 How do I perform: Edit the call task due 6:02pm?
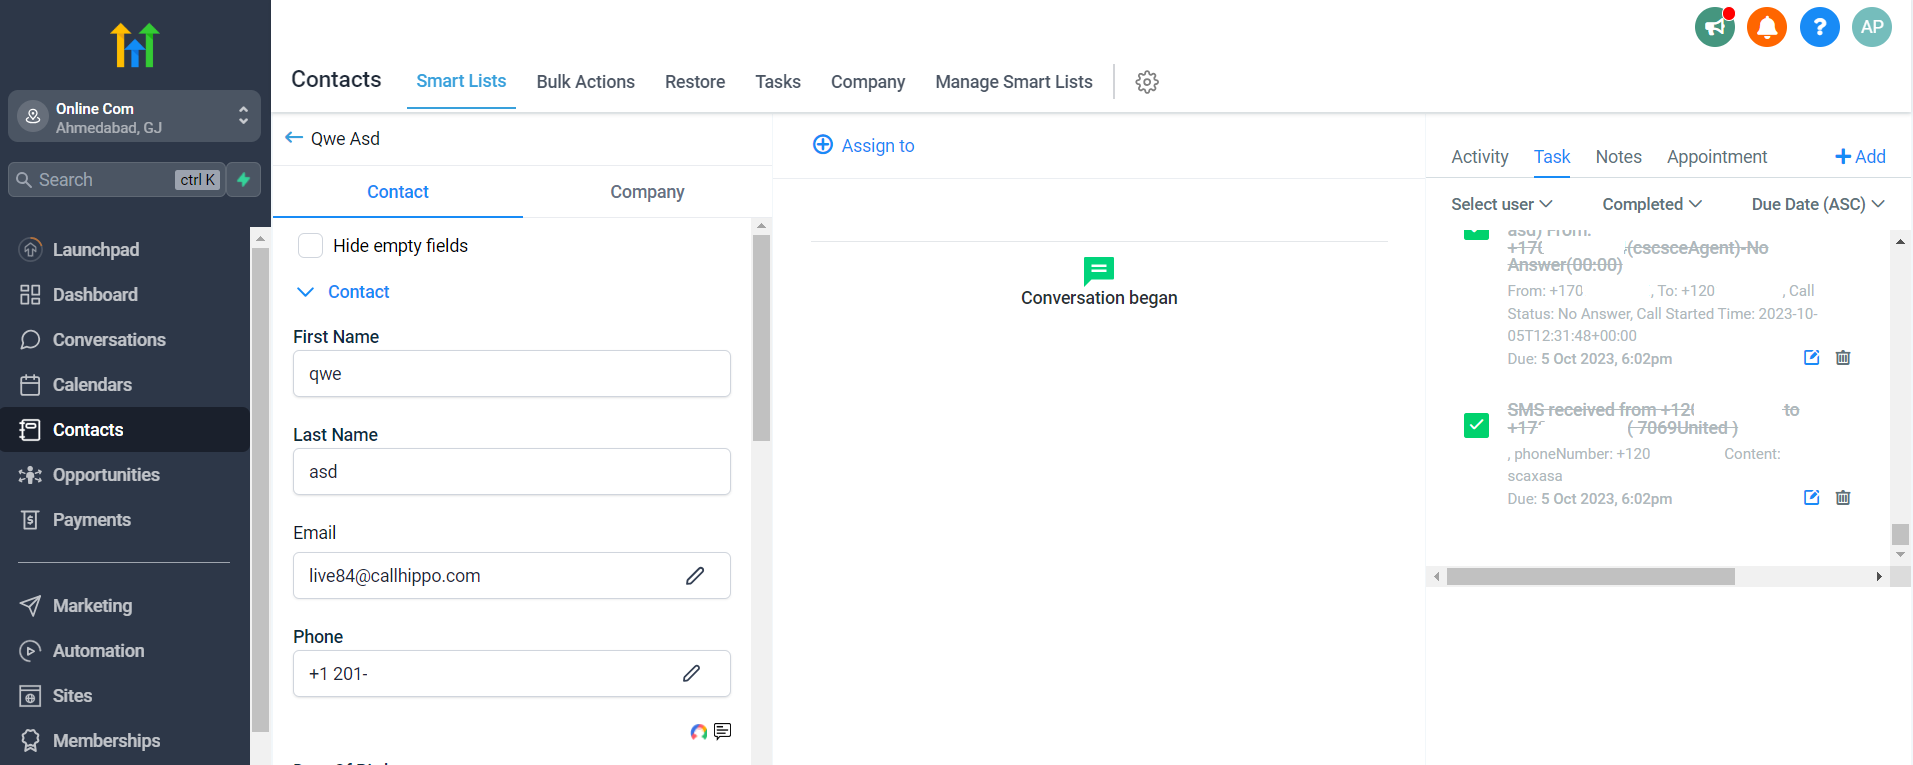(x=1811, y=358)
